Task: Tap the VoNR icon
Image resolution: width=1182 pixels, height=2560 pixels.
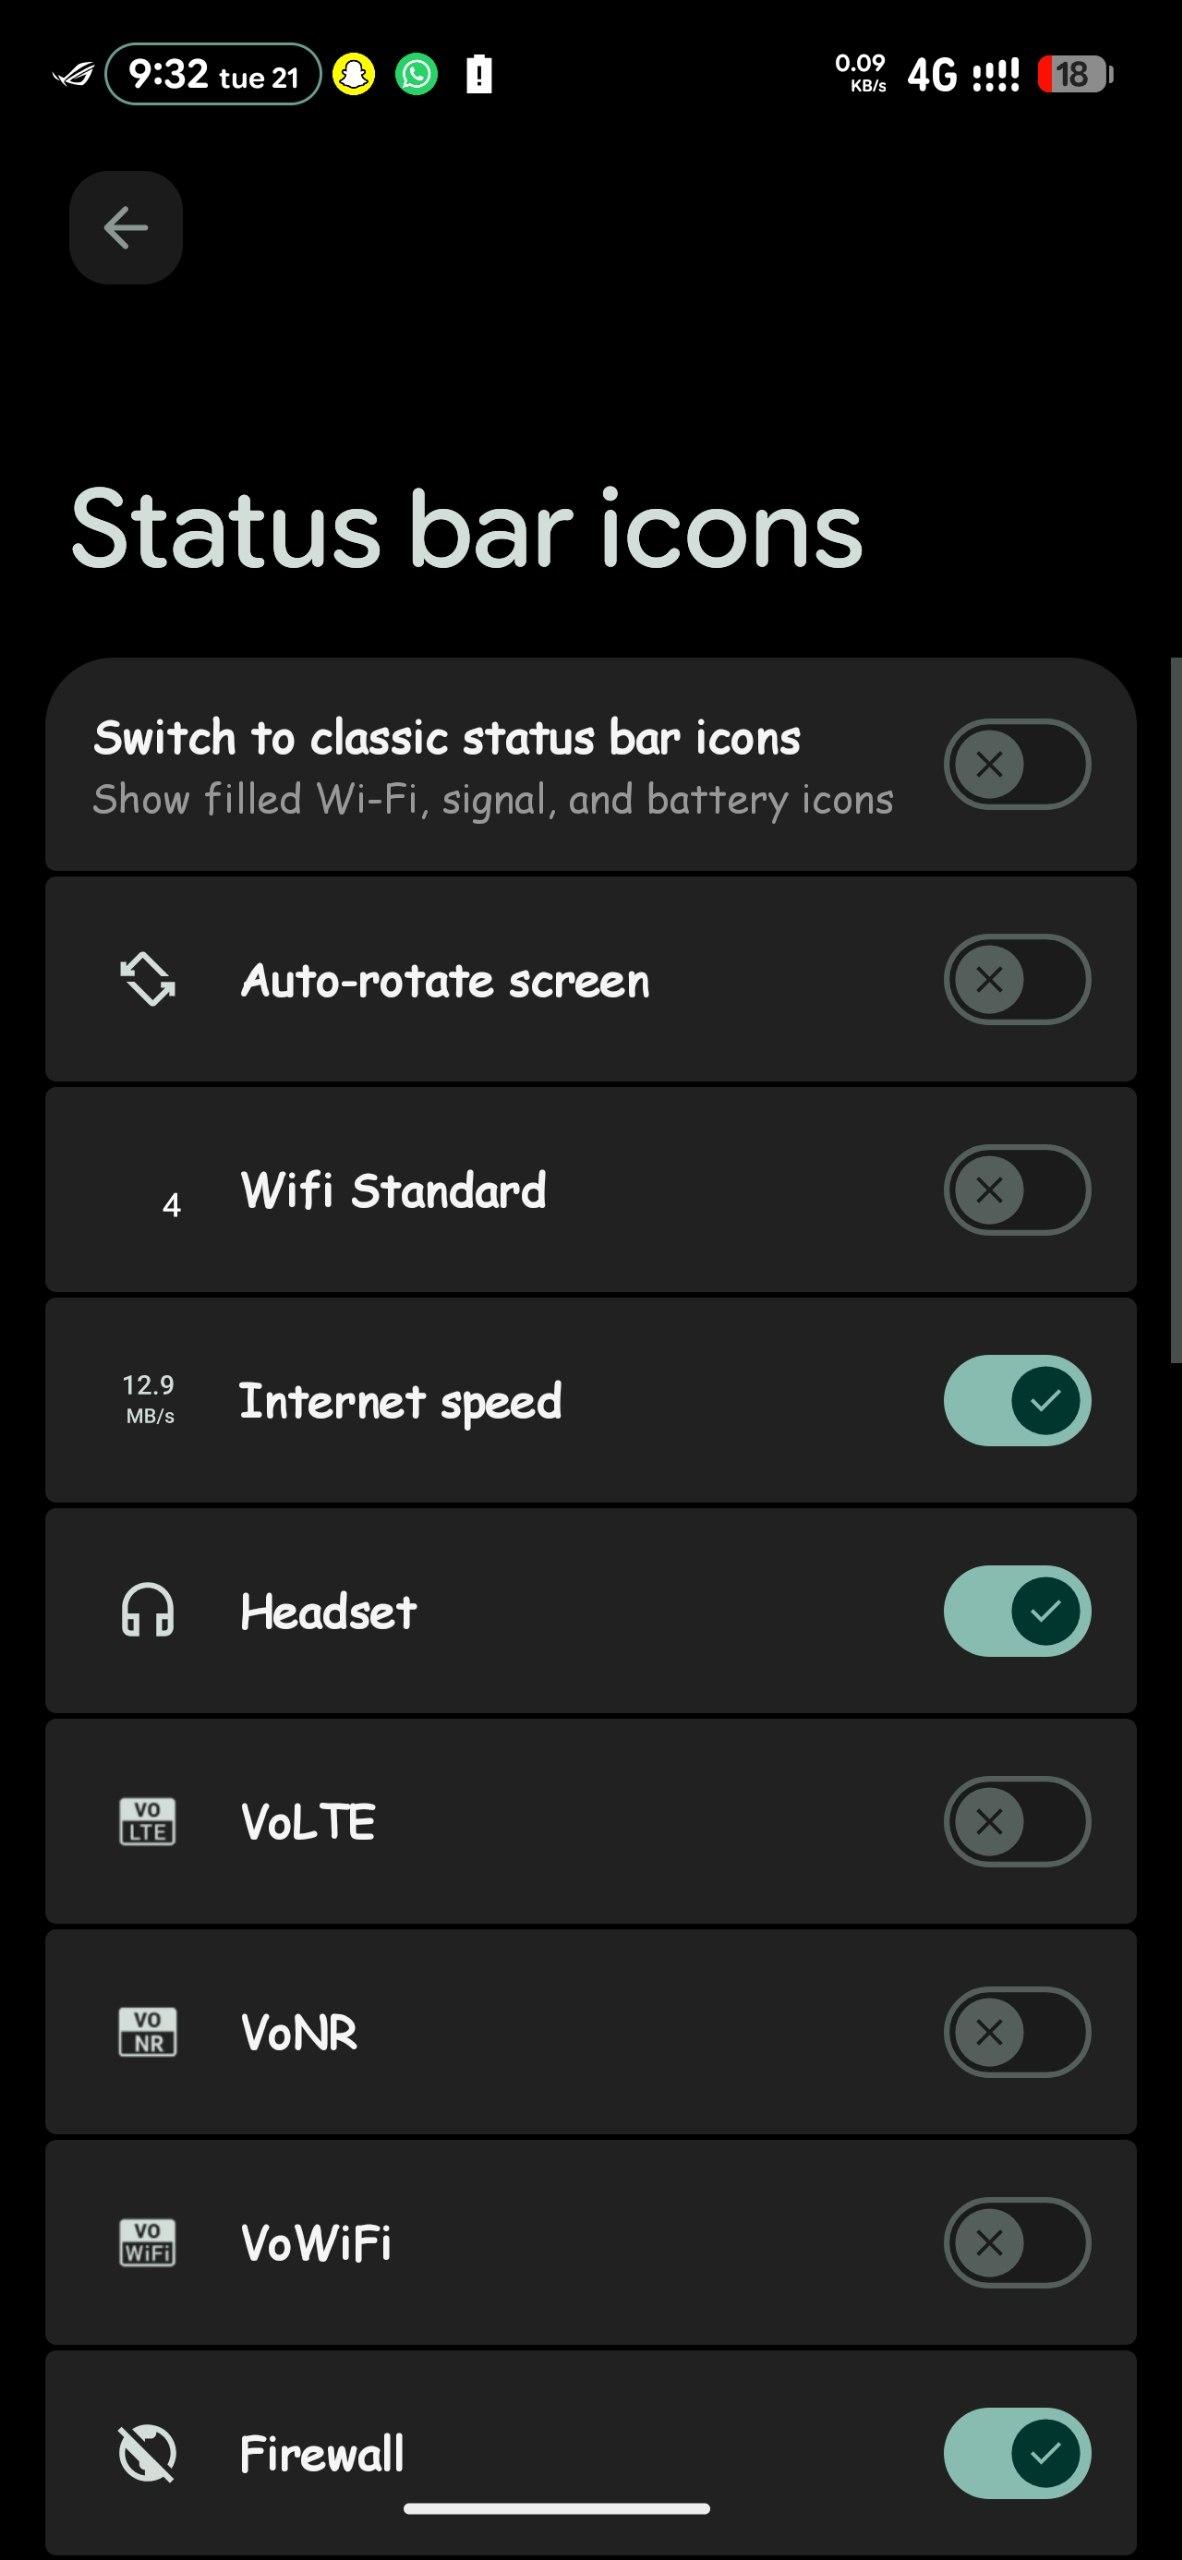Action: click(148, 2031)
